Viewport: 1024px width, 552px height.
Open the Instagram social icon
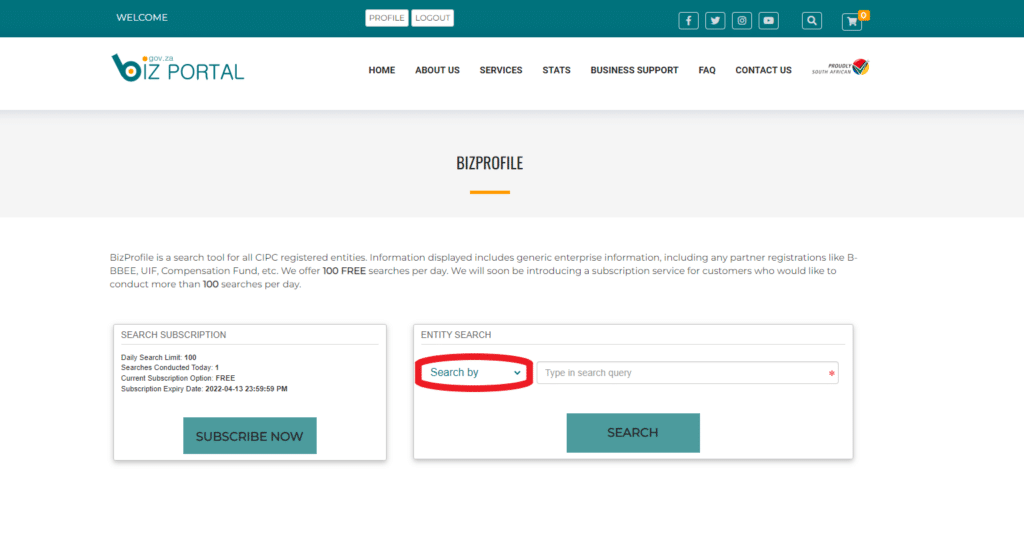coord(742,21)
